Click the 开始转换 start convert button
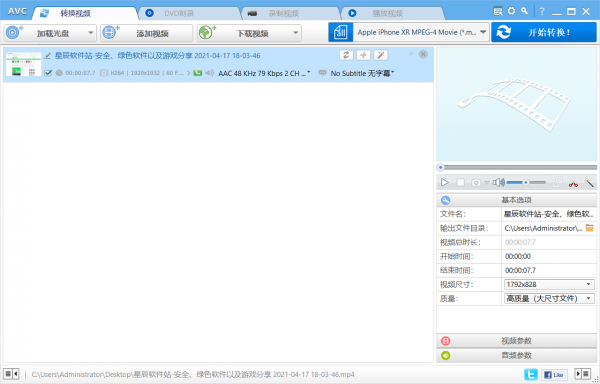 (544, 32)
